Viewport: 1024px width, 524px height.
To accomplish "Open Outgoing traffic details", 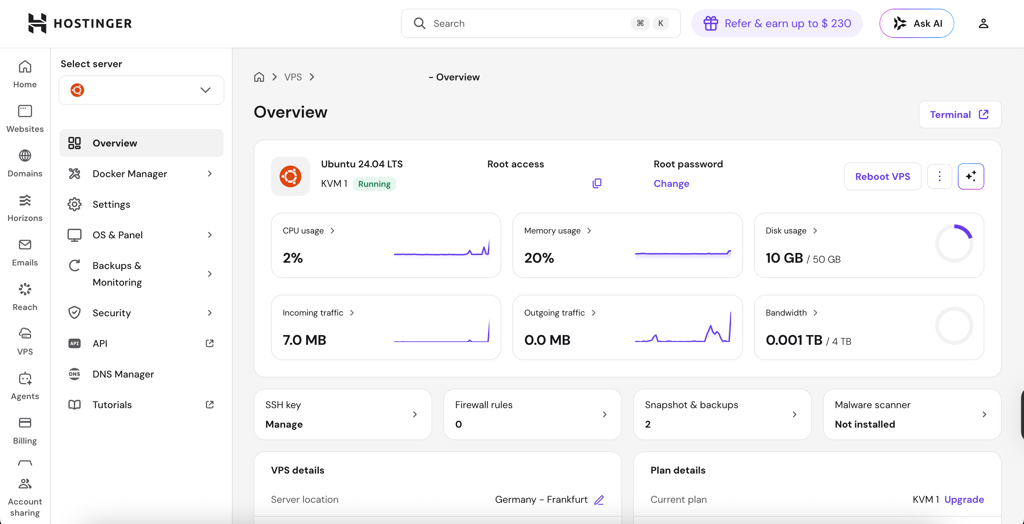I will pos(560,313).
